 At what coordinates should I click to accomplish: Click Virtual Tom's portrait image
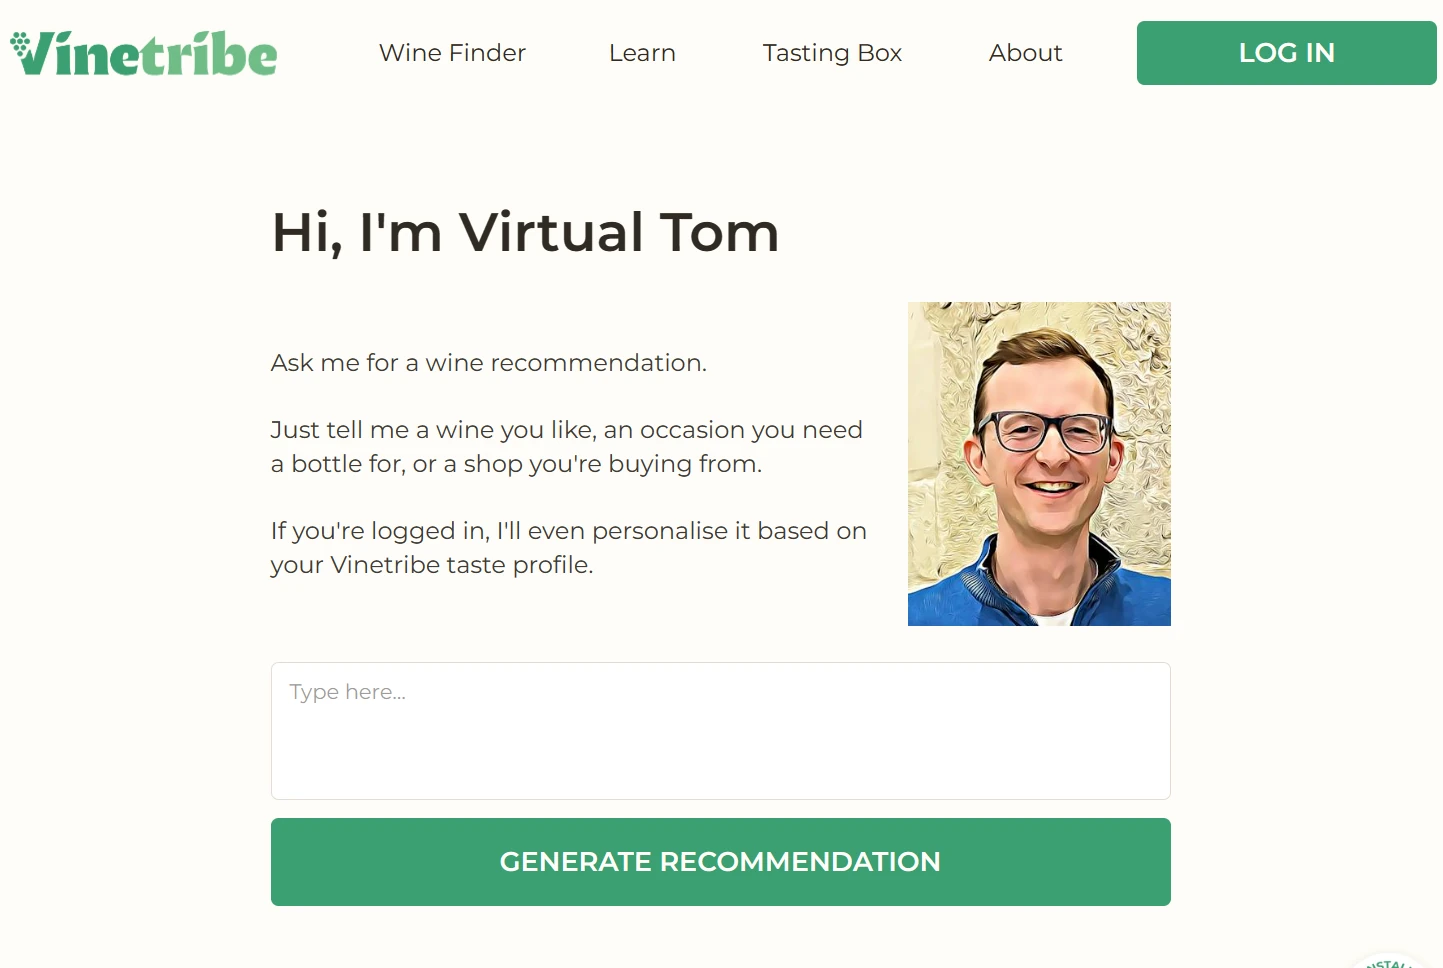pyautogui.click(x=1039, y=464)
